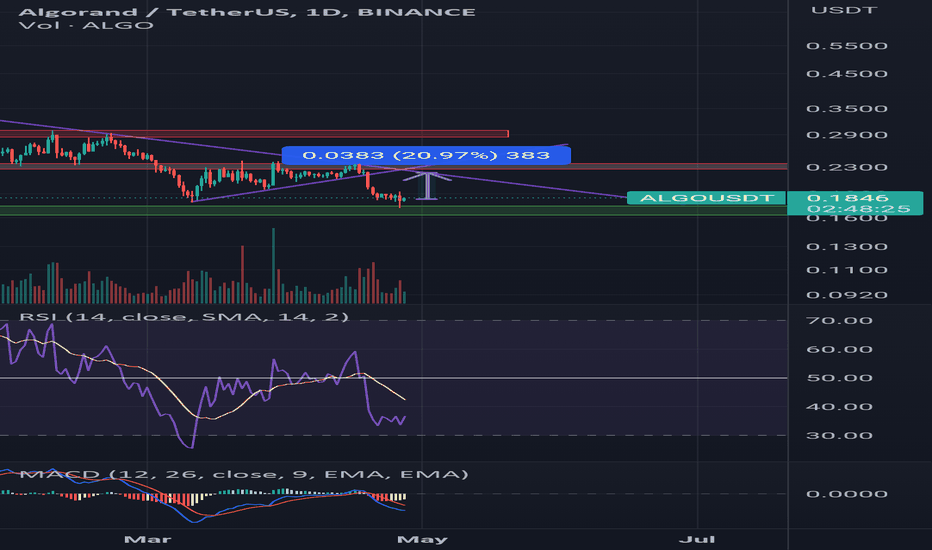The height and width of the screenshot is (550, 932).
Task: Click the 0.1846 current price tag
Action: 848,198
